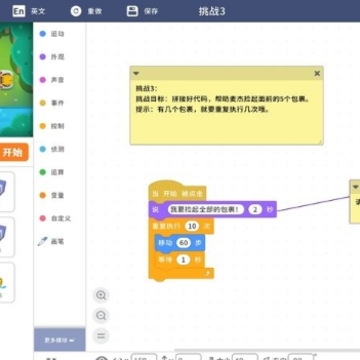Click the 挑战3 title in top bar
This screenshot has height=360, width=360.
(212, 11)
